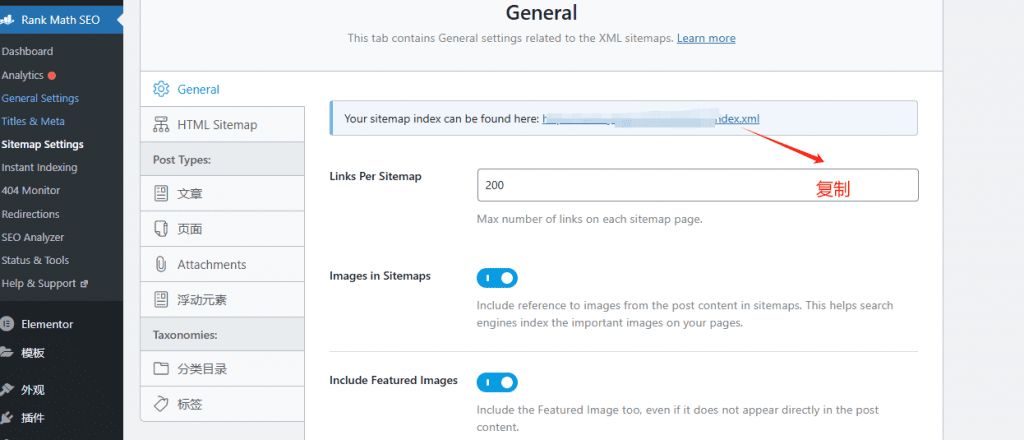
Task: Disable the Include Featured Images toggle
Action: coord(497,382)
